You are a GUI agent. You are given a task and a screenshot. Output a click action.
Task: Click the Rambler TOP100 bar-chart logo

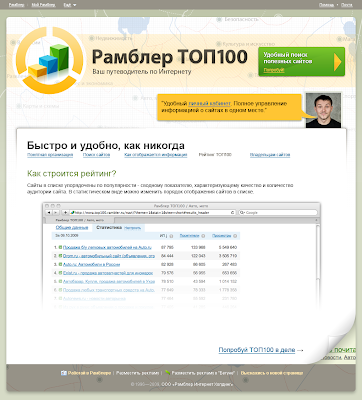(x=49, y=60)
